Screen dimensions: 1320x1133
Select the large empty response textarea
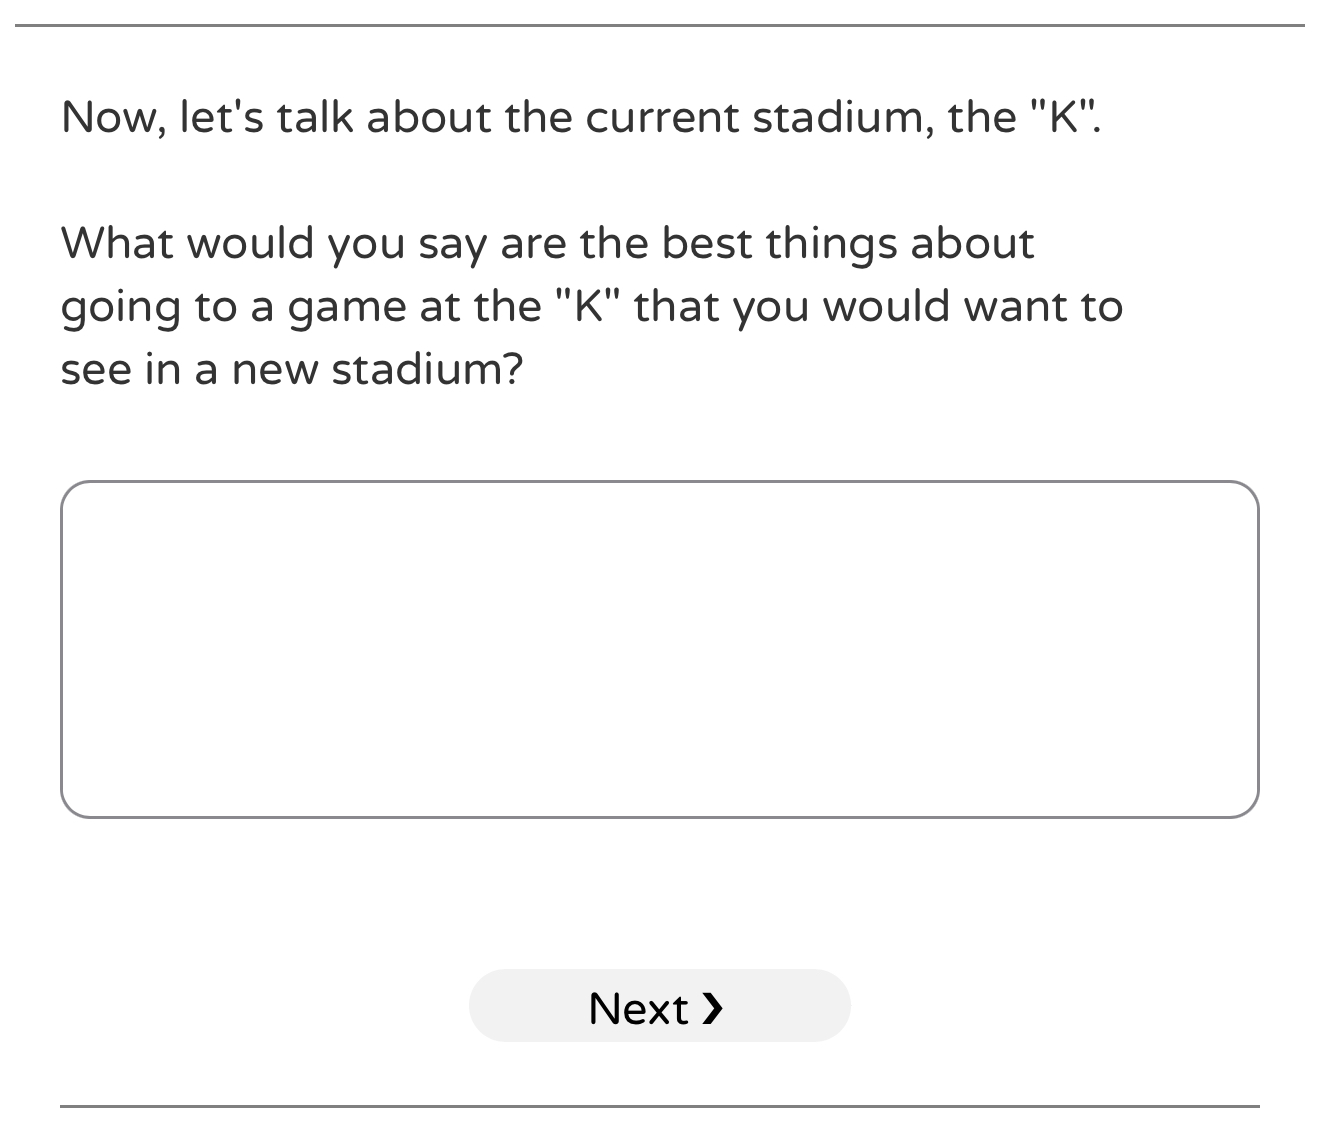pos(659,649)
